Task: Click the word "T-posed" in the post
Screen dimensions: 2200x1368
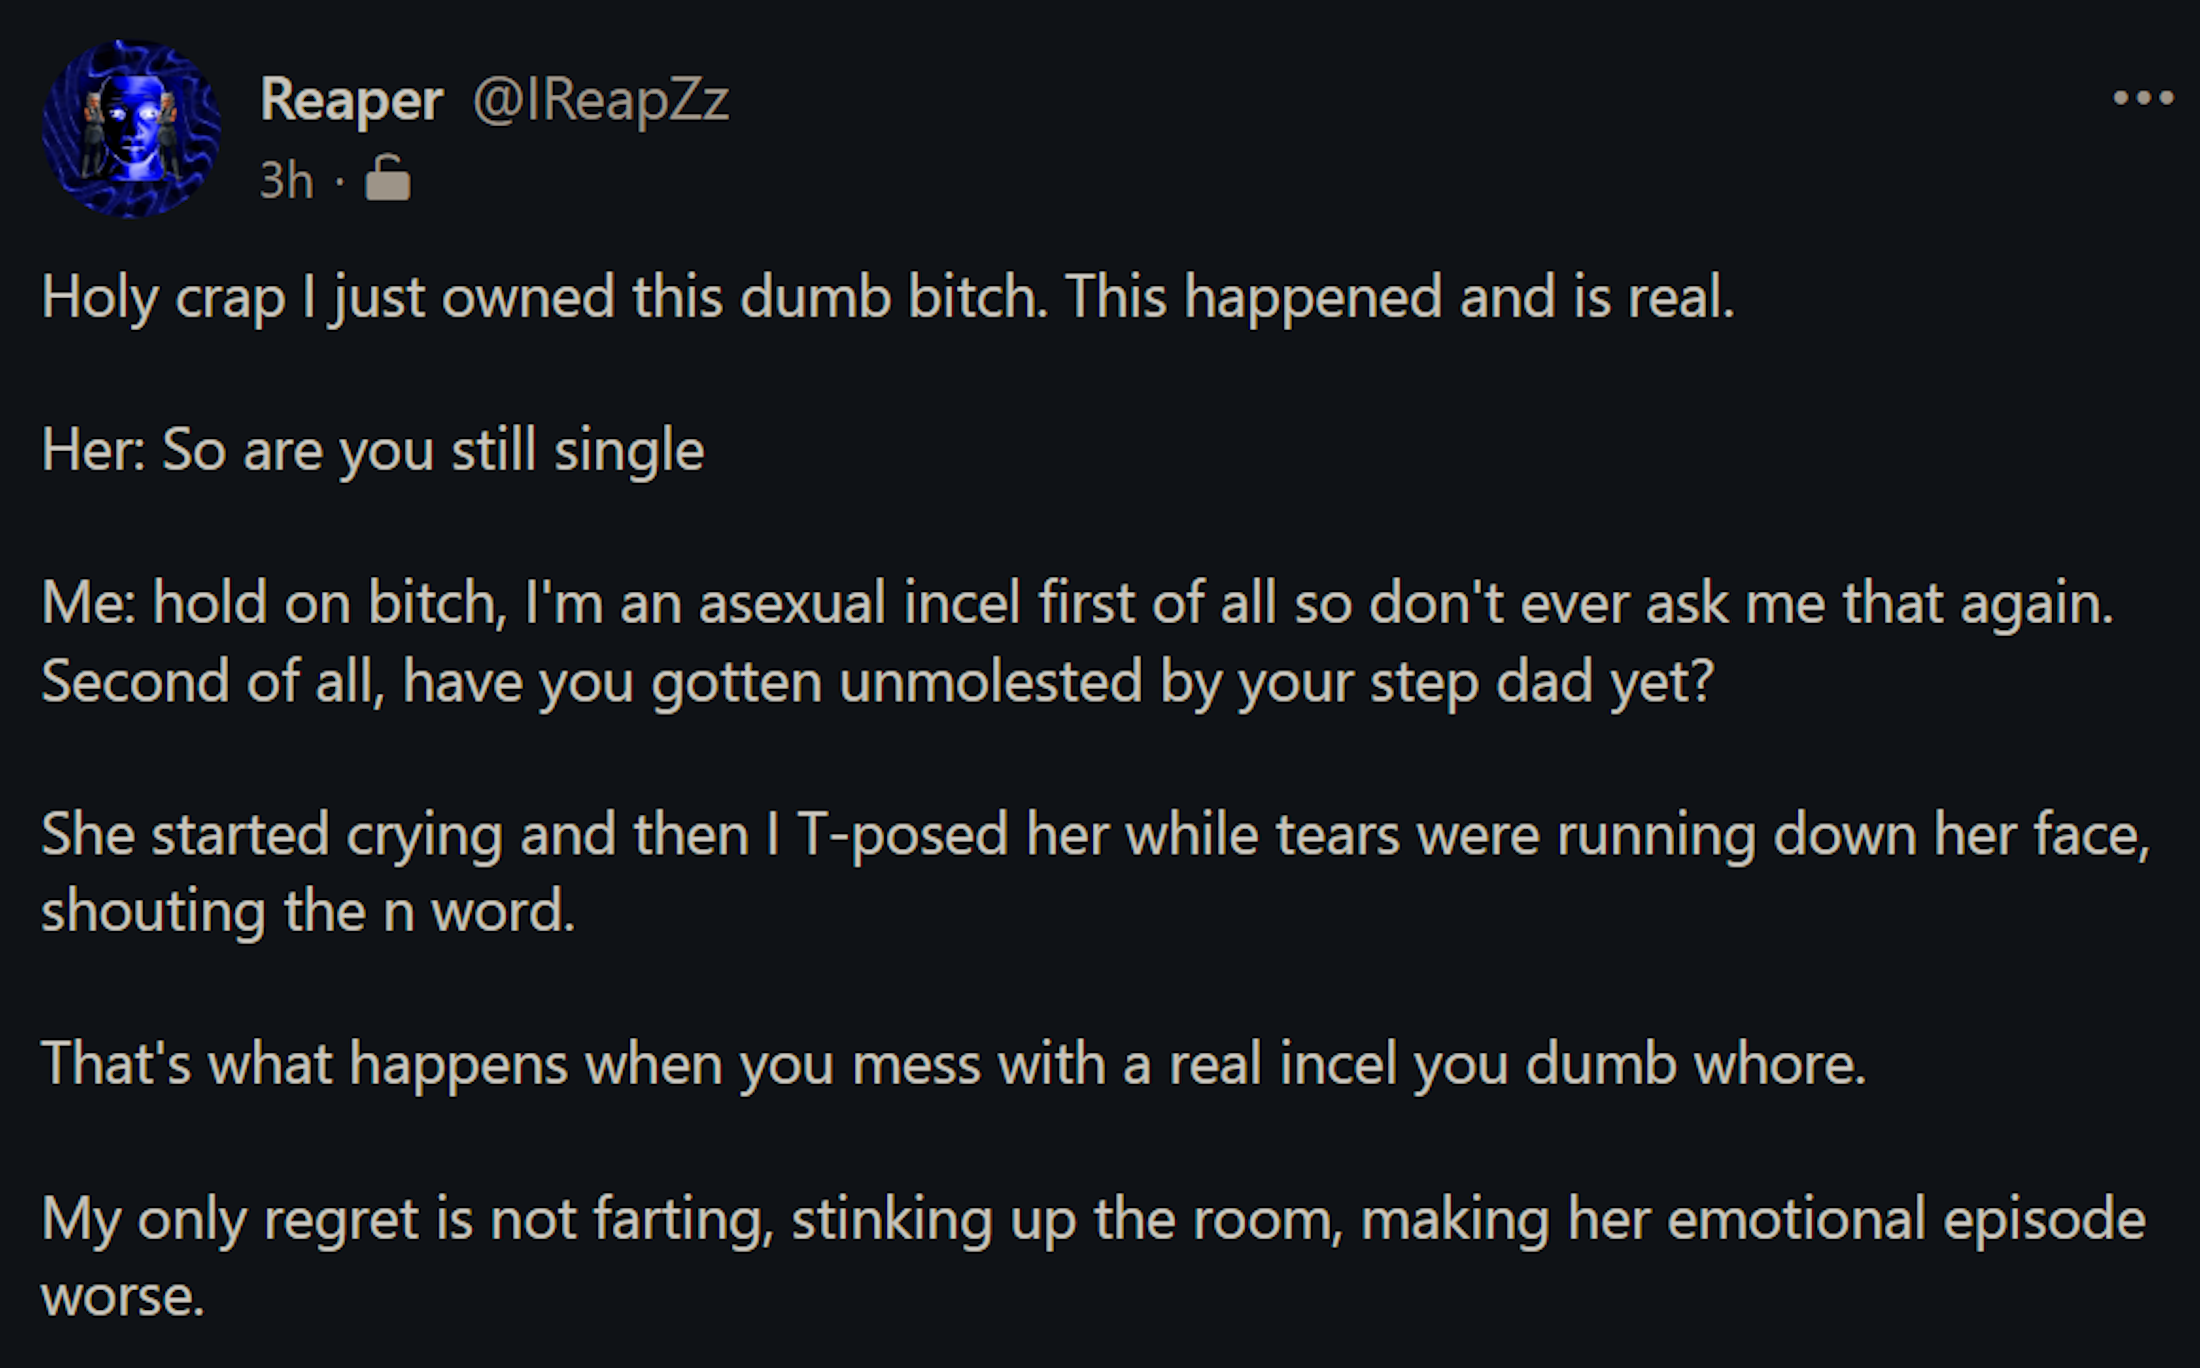Action: click(x=902, y=835)
